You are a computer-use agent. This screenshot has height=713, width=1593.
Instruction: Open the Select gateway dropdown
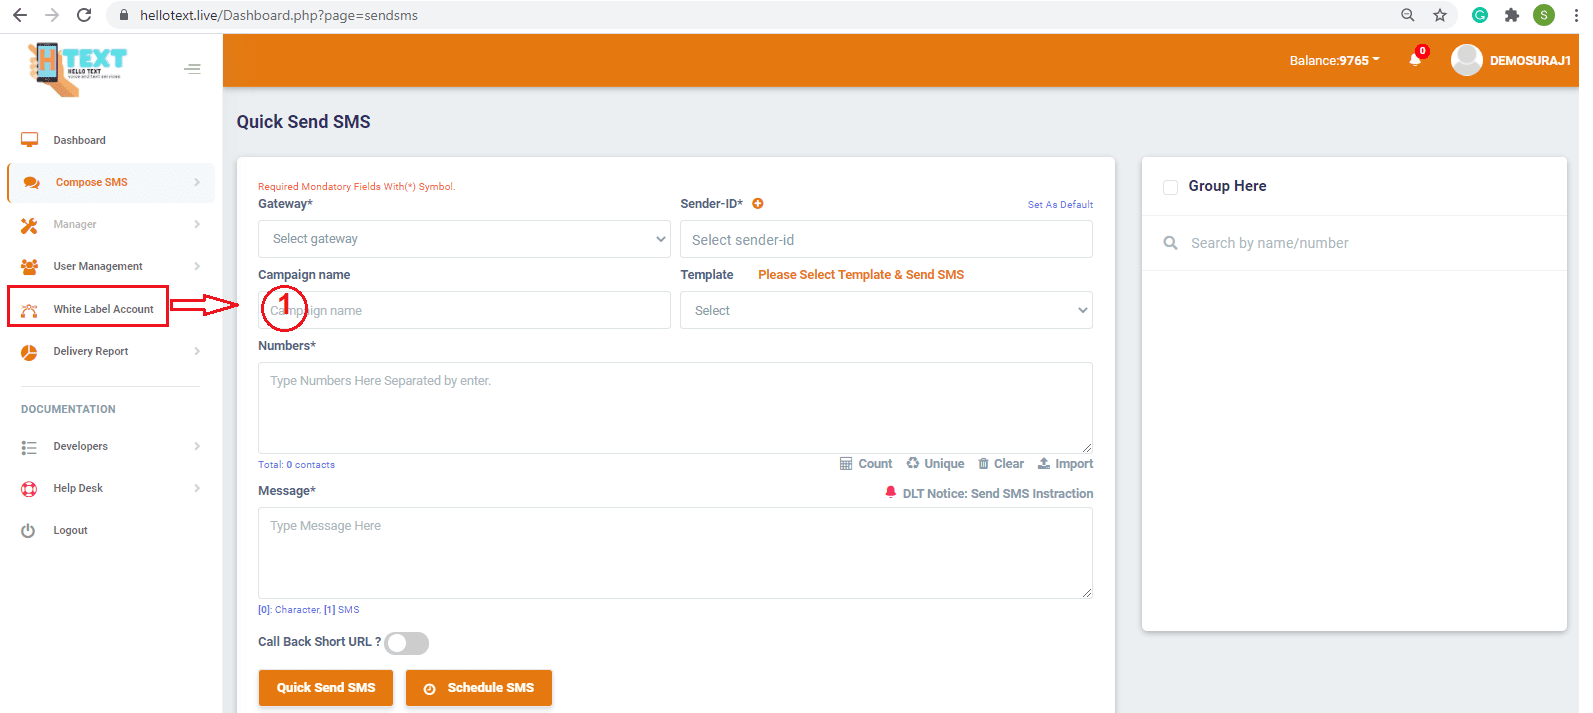[464, 239]
